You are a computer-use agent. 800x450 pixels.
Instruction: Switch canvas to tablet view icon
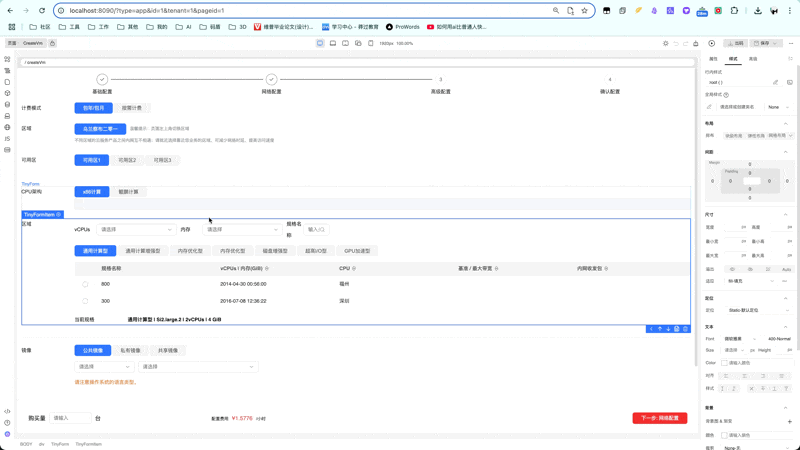click(345, 43)
